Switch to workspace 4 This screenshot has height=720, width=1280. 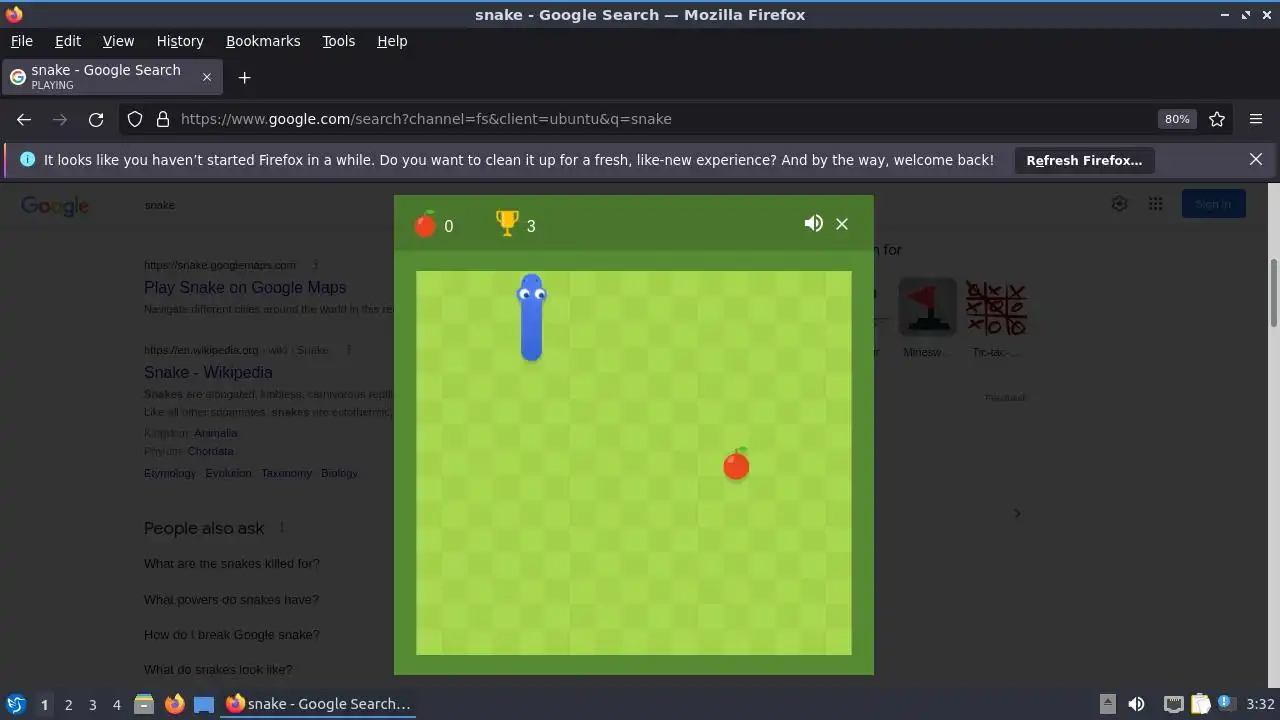116,705
